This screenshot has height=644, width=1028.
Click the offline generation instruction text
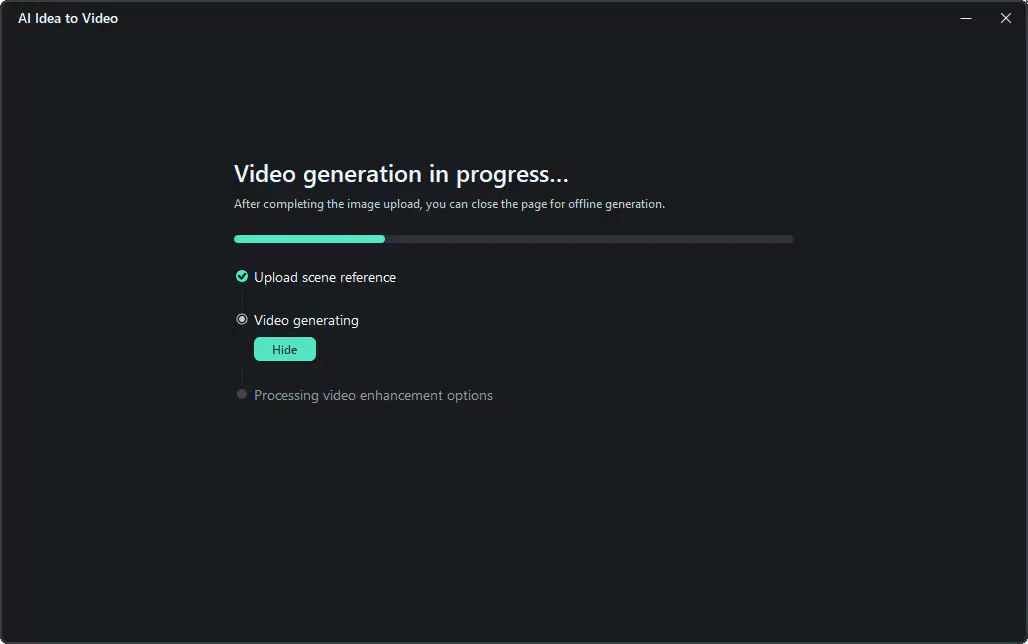coord(449,204)
